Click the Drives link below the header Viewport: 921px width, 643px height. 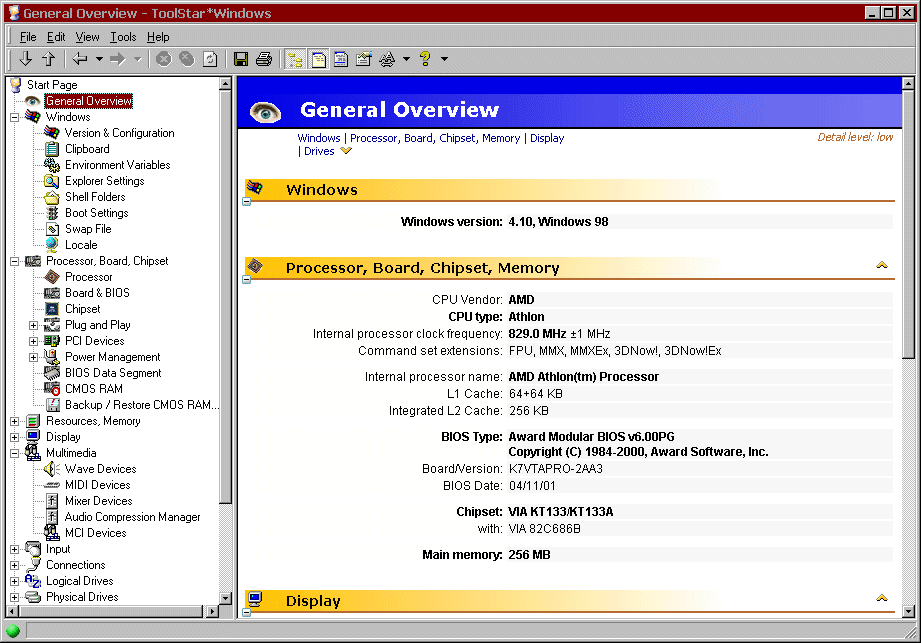[x=319, y=152]
